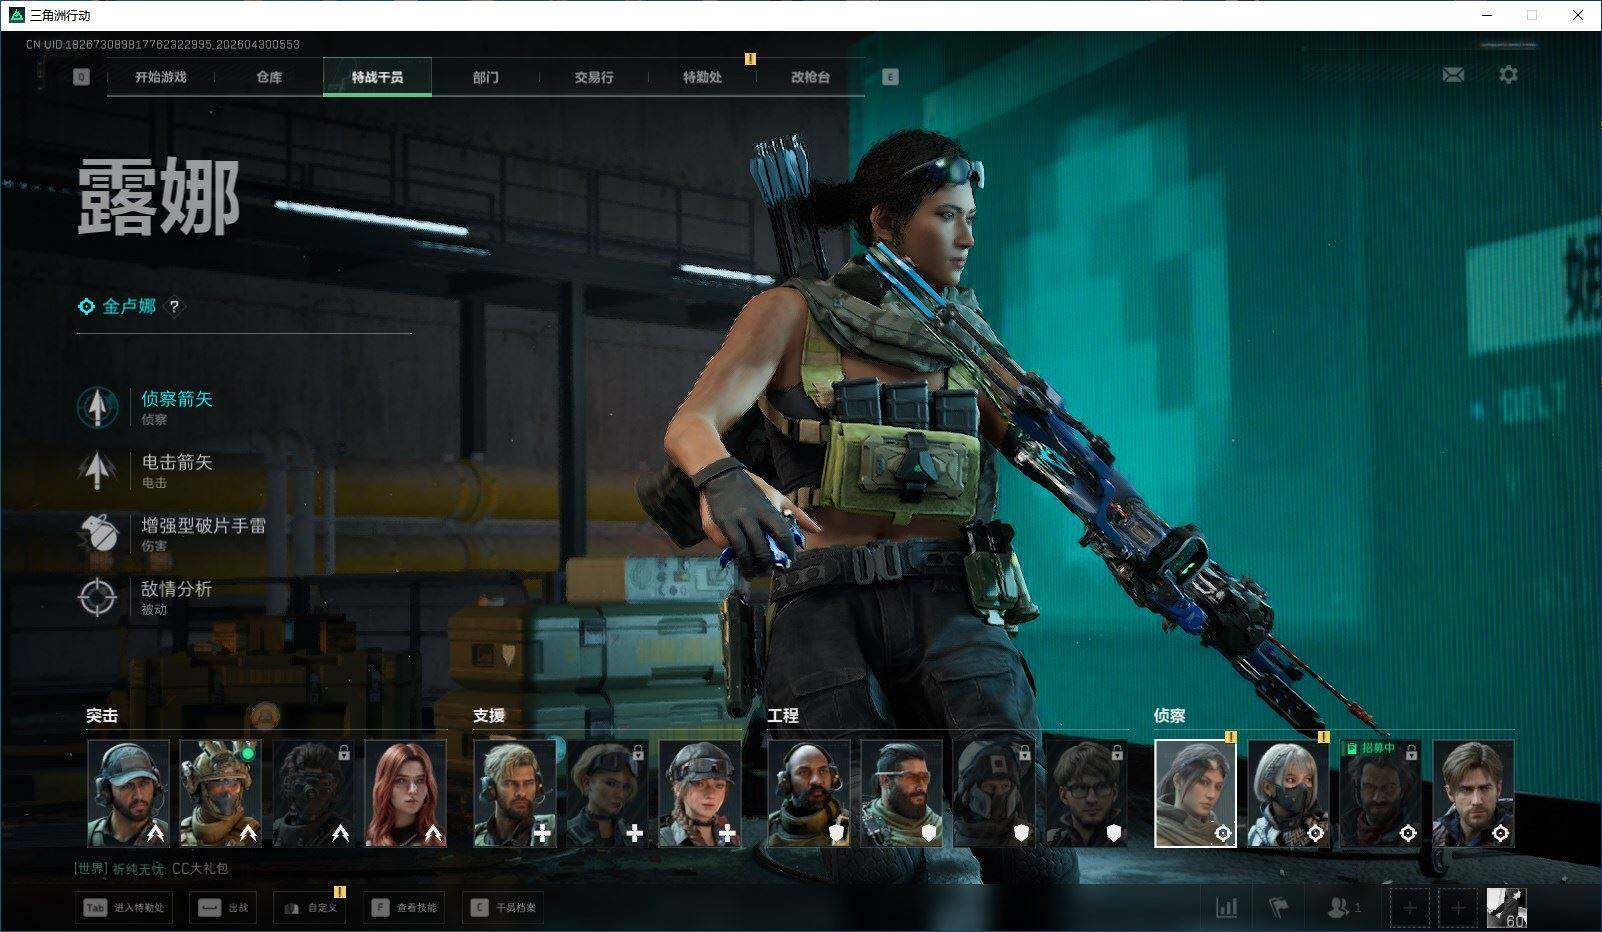Screen dimensions: 1602x932
Task: Select the locked masked 工程 operator
Action: [994, 793]
